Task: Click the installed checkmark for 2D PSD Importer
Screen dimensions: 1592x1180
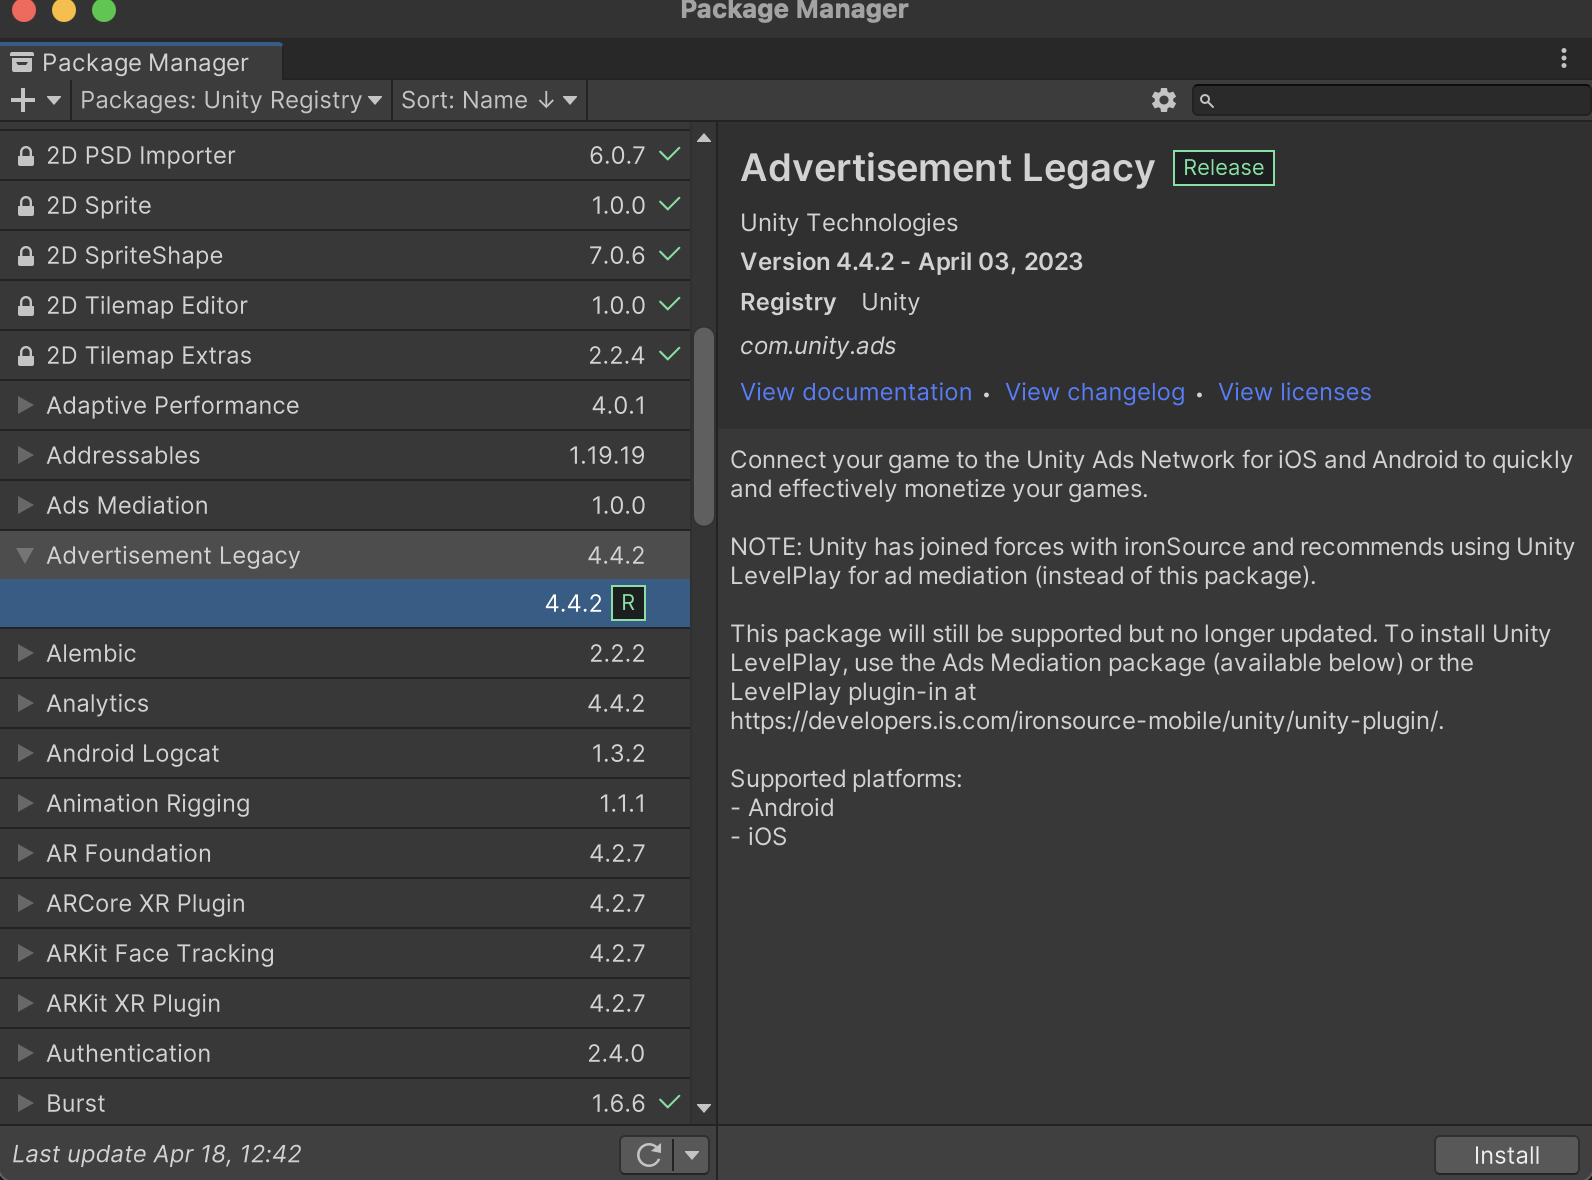Action: (x=670, y=155)
